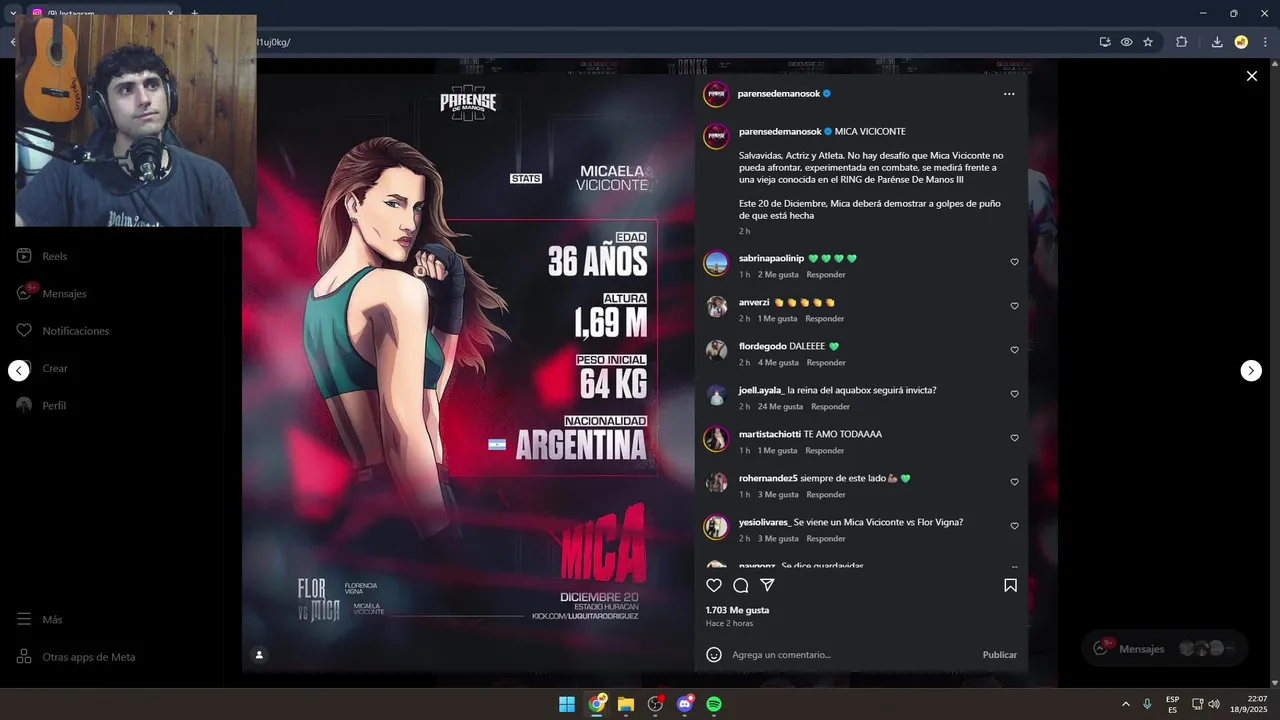
Task: Click Publicar to post comment
Action: (999, 655)
